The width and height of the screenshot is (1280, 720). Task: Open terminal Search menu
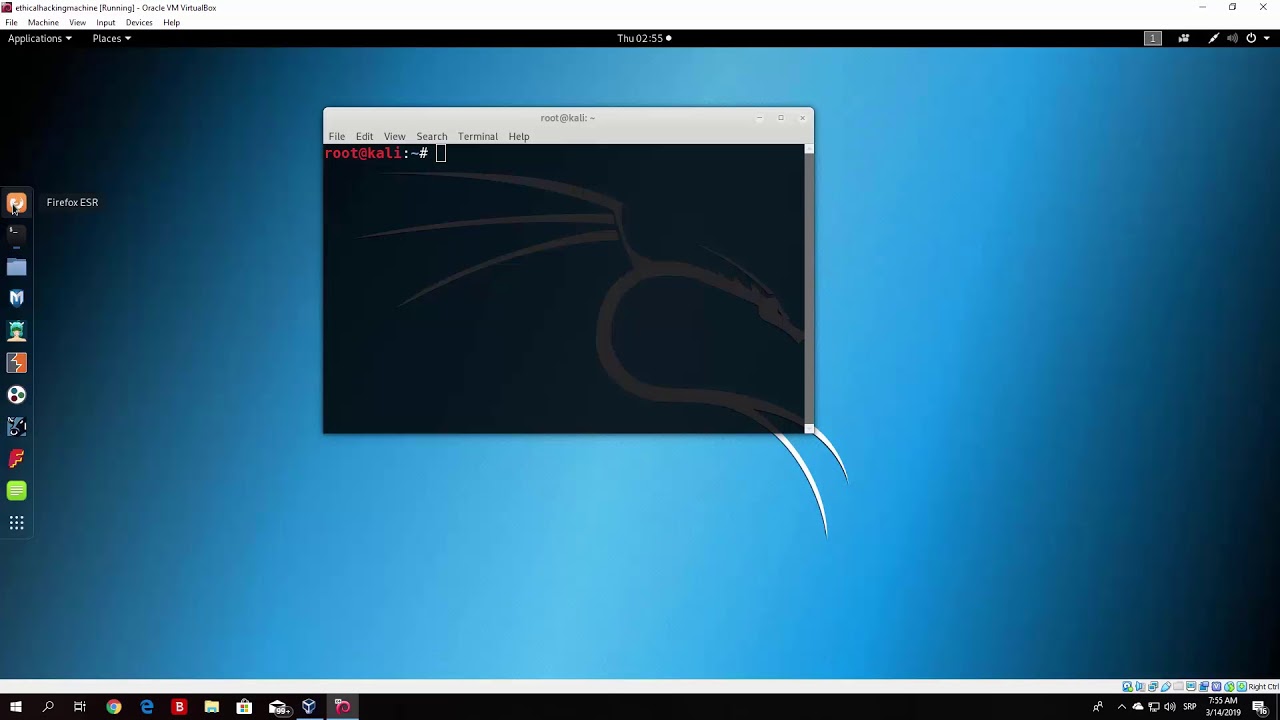click(432, 136)
